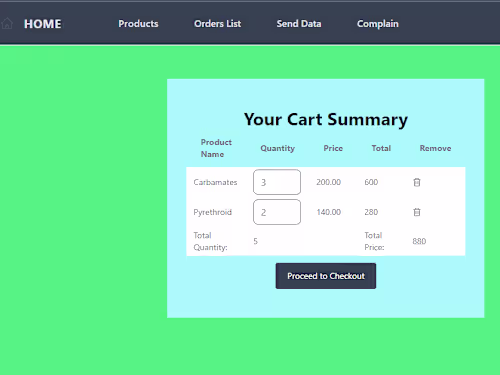
Task: Click Proceed to Checkout button
Action: (x=326, y=276)
